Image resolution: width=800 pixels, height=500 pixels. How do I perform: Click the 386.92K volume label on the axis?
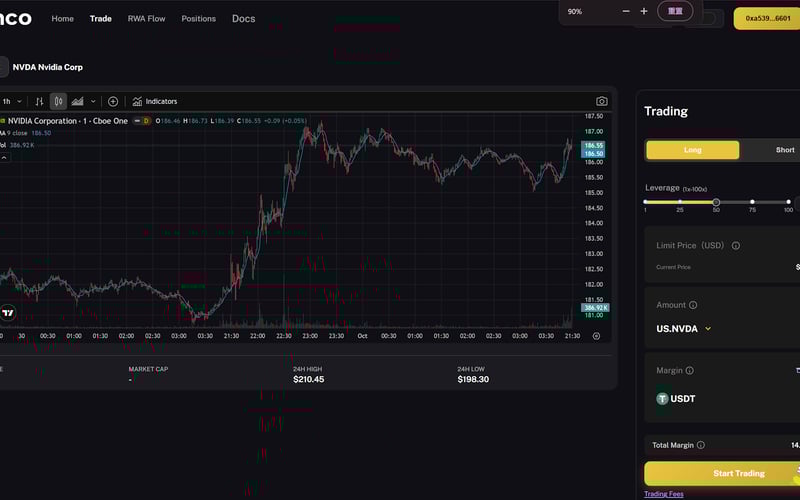click(x=595, y=308)
